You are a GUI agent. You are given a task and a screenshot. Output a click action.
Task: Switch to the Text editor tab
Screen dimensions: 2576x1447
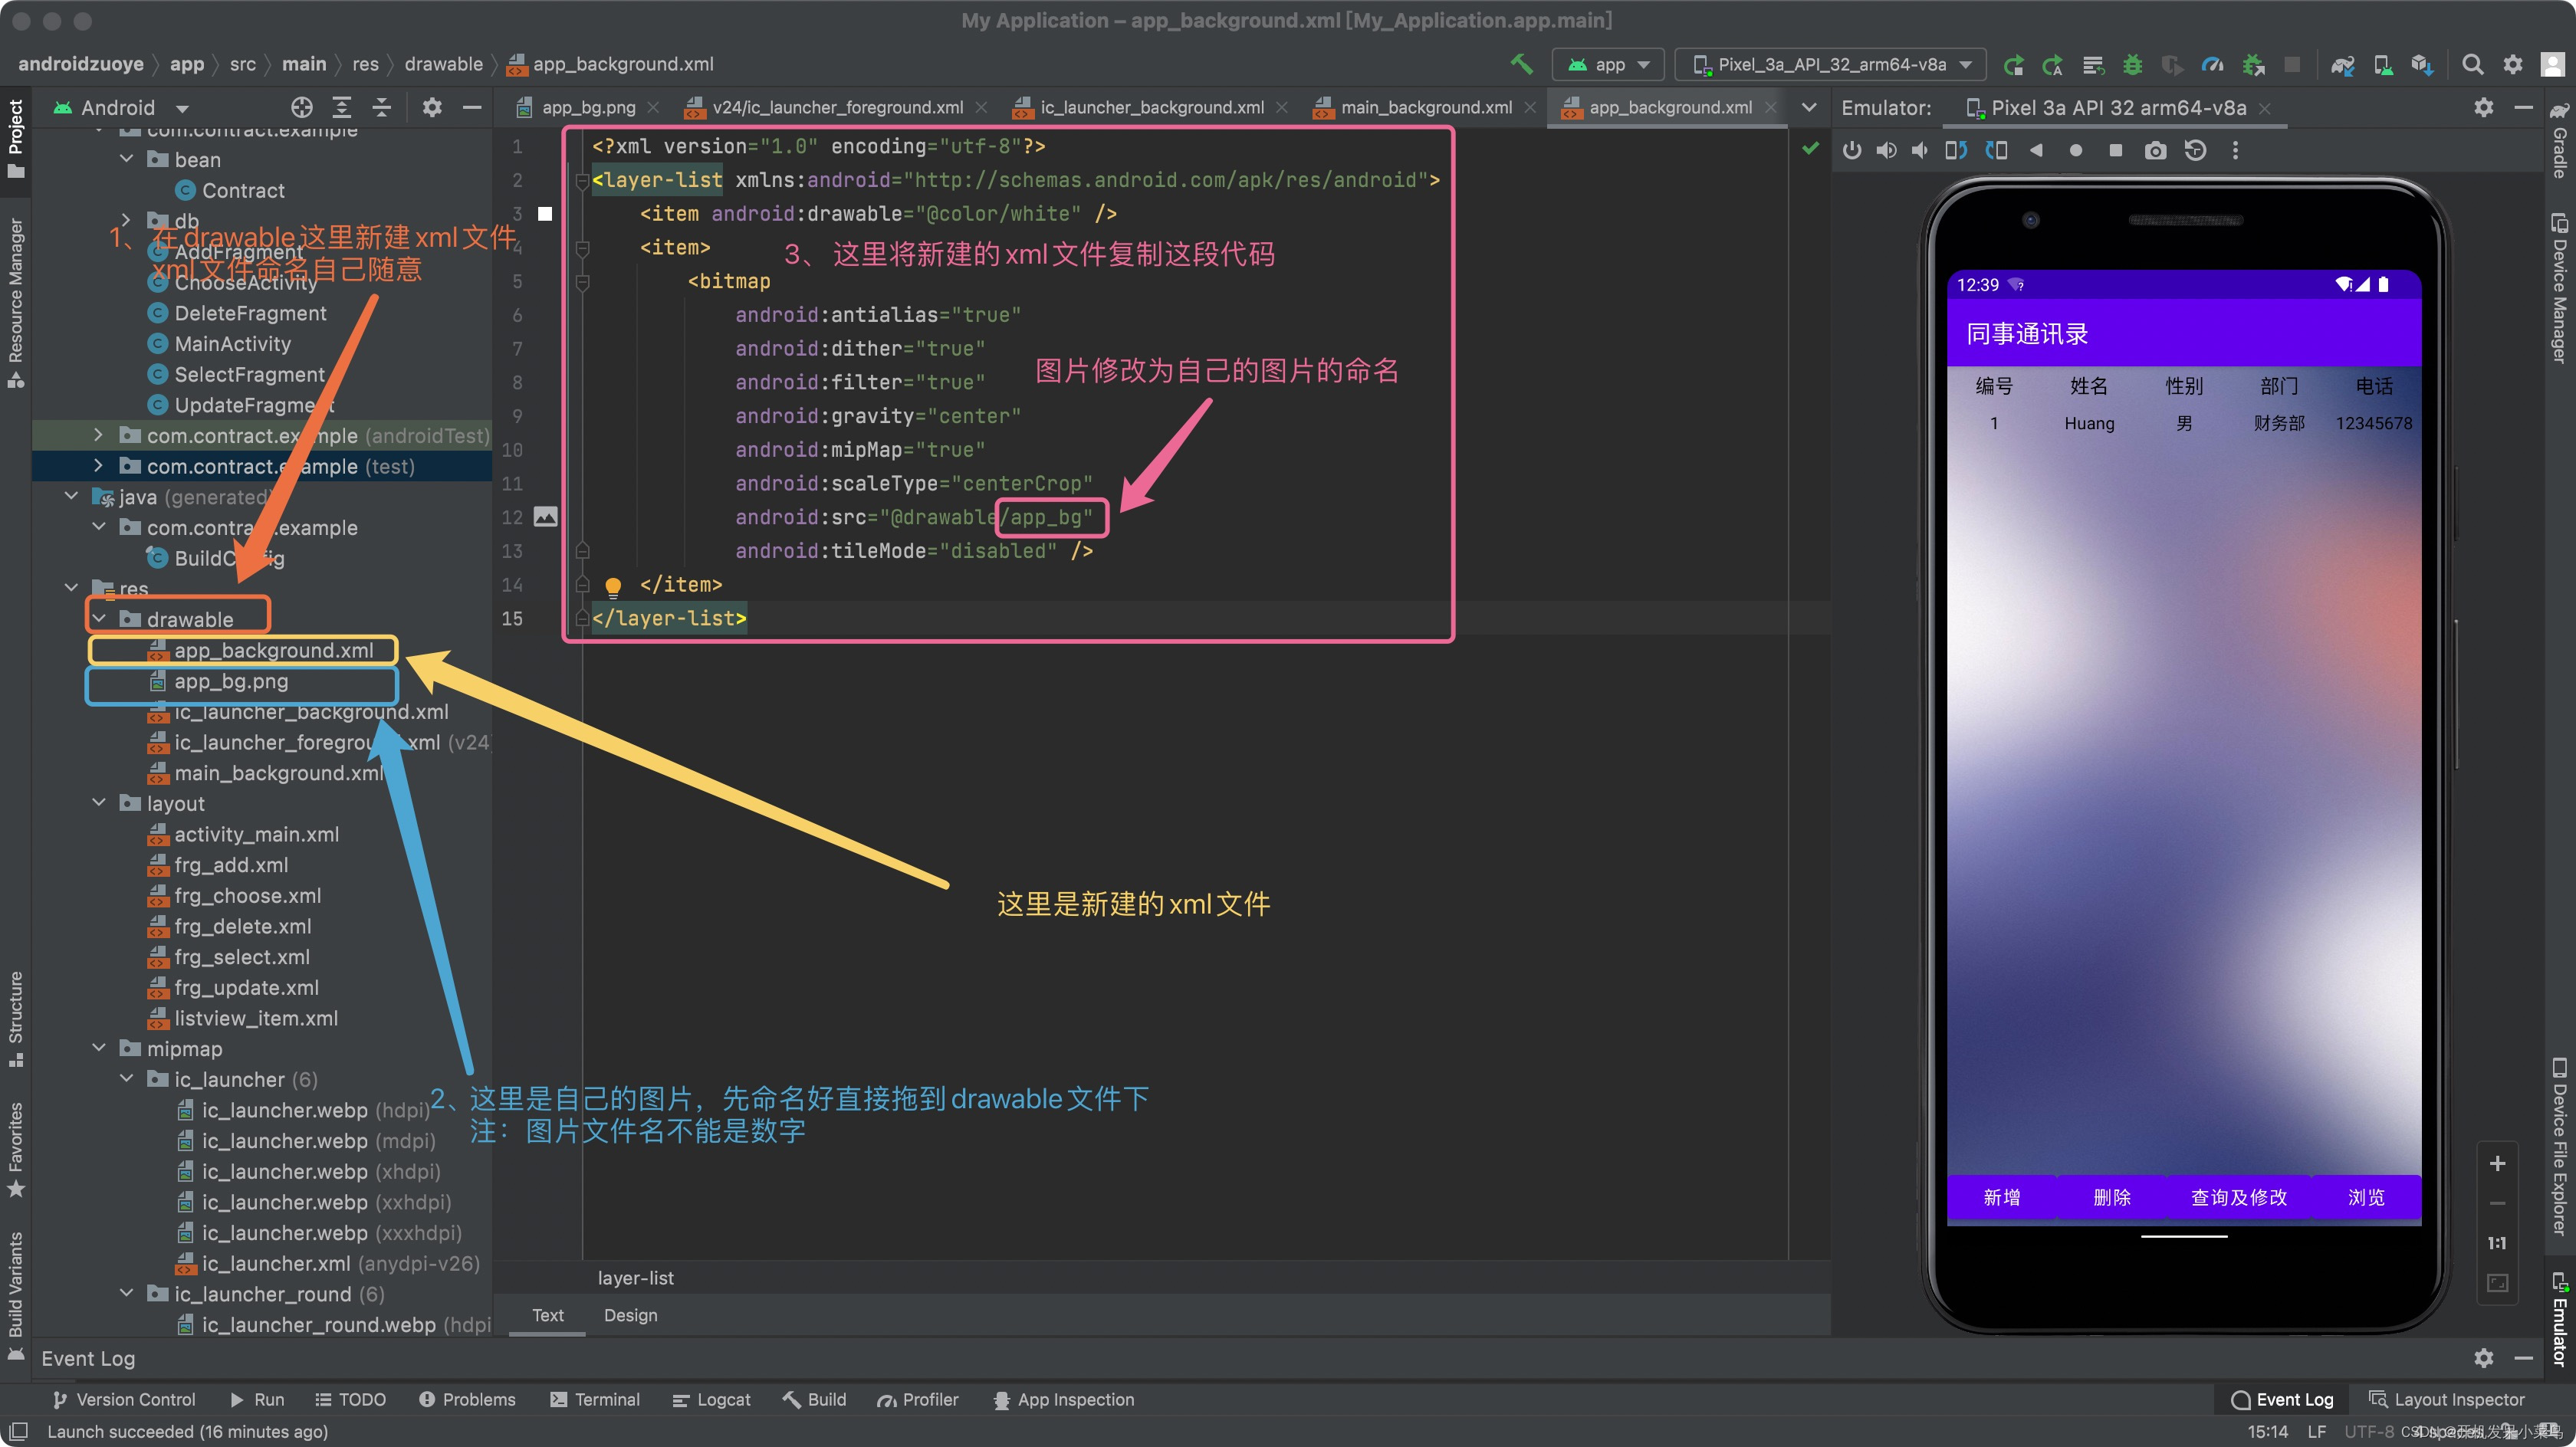click(x=545, y=1316)
